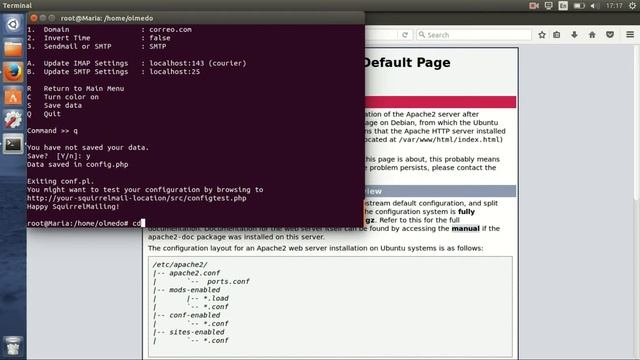Click 'Update IMAP Settings' line in terminal

pos(137,63)
